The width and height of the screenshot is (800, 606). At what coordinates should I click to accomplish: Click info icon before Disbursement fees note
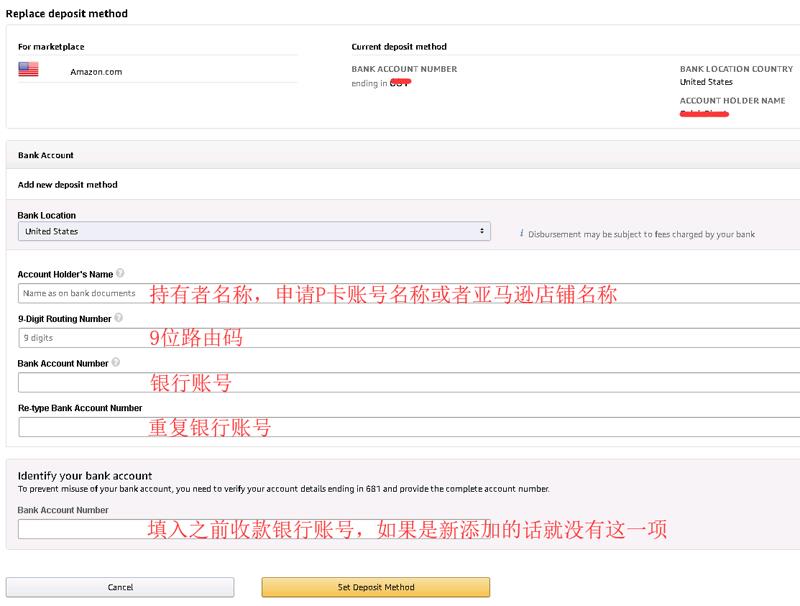coord(521,233)
